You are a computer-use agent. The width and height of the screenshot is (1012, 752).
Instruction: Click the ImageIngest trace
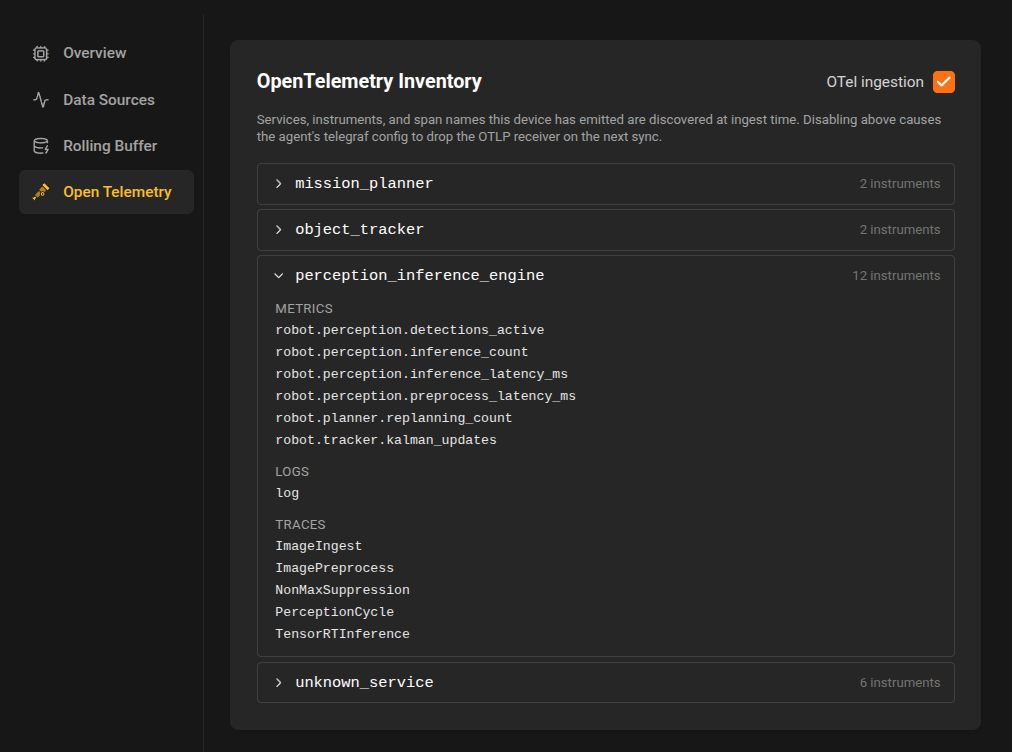coord(318,546)
